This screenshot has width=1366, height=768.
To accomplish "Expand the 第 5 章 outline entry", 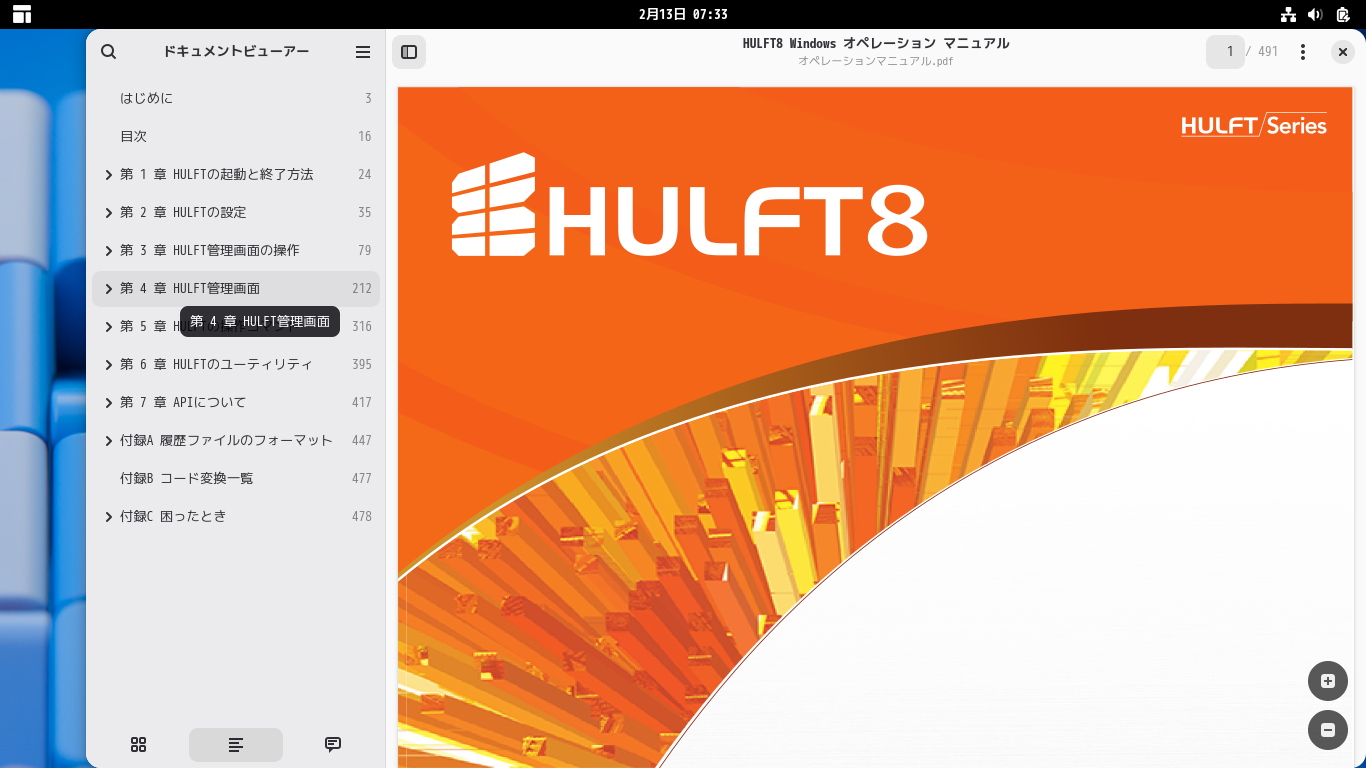I will pyautogui.click(x=108, y=327).
